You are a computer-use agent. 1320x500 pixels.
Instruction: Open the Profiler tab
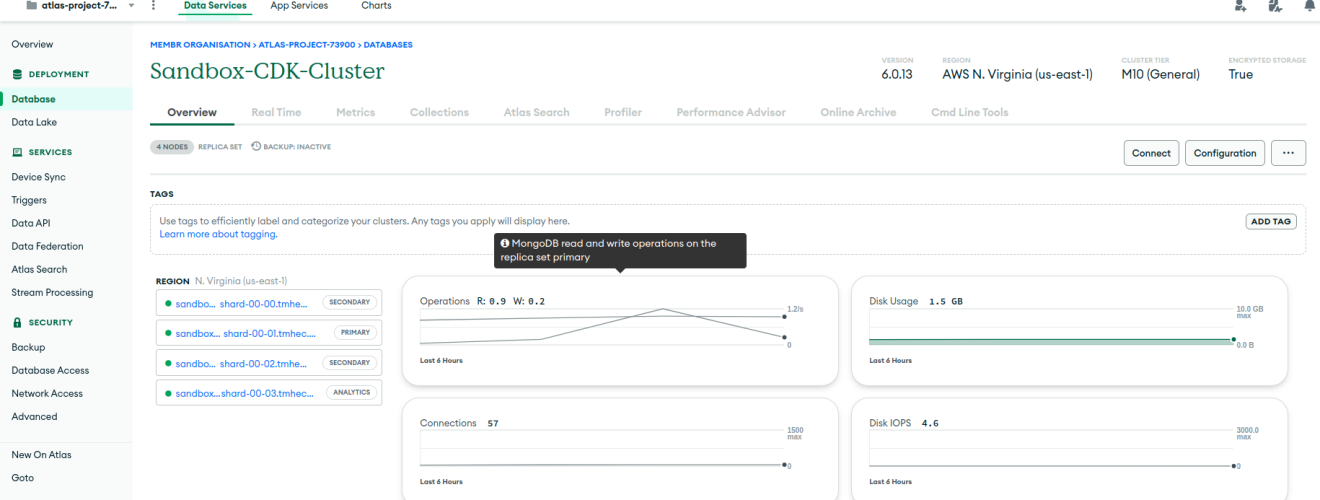[x=623, y=112]
